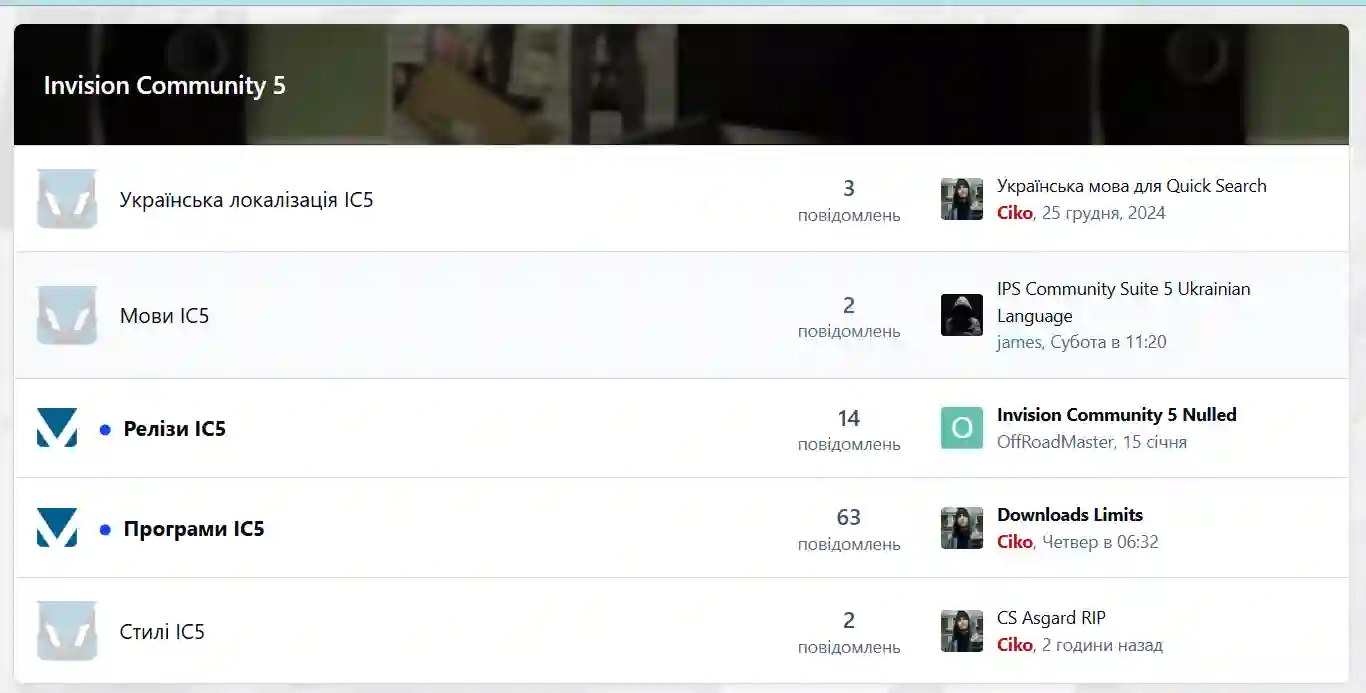Open the Релізи IC5 forum
This screenshot has width=1366, height=693.
(x=174, y=429)
